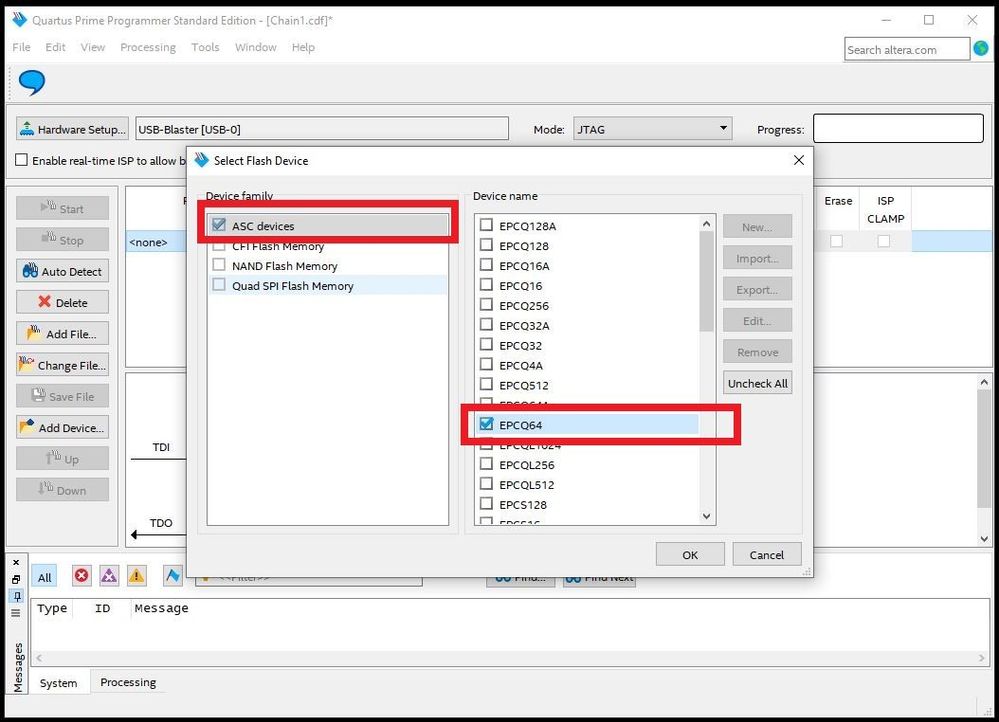Check the Quad SPI Flash Memory family
999x722 pixels.
[x=219, y=285]
